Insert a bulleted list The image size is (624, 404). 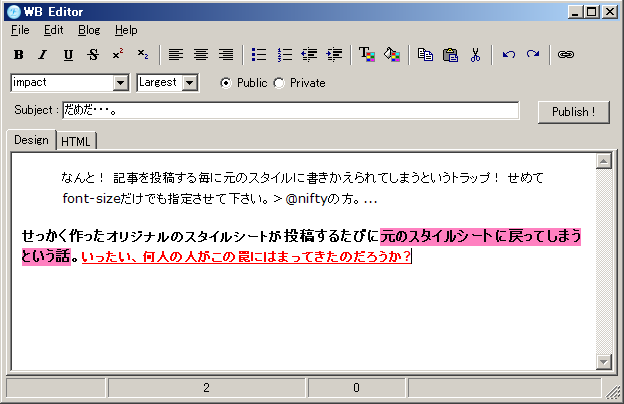259,55
